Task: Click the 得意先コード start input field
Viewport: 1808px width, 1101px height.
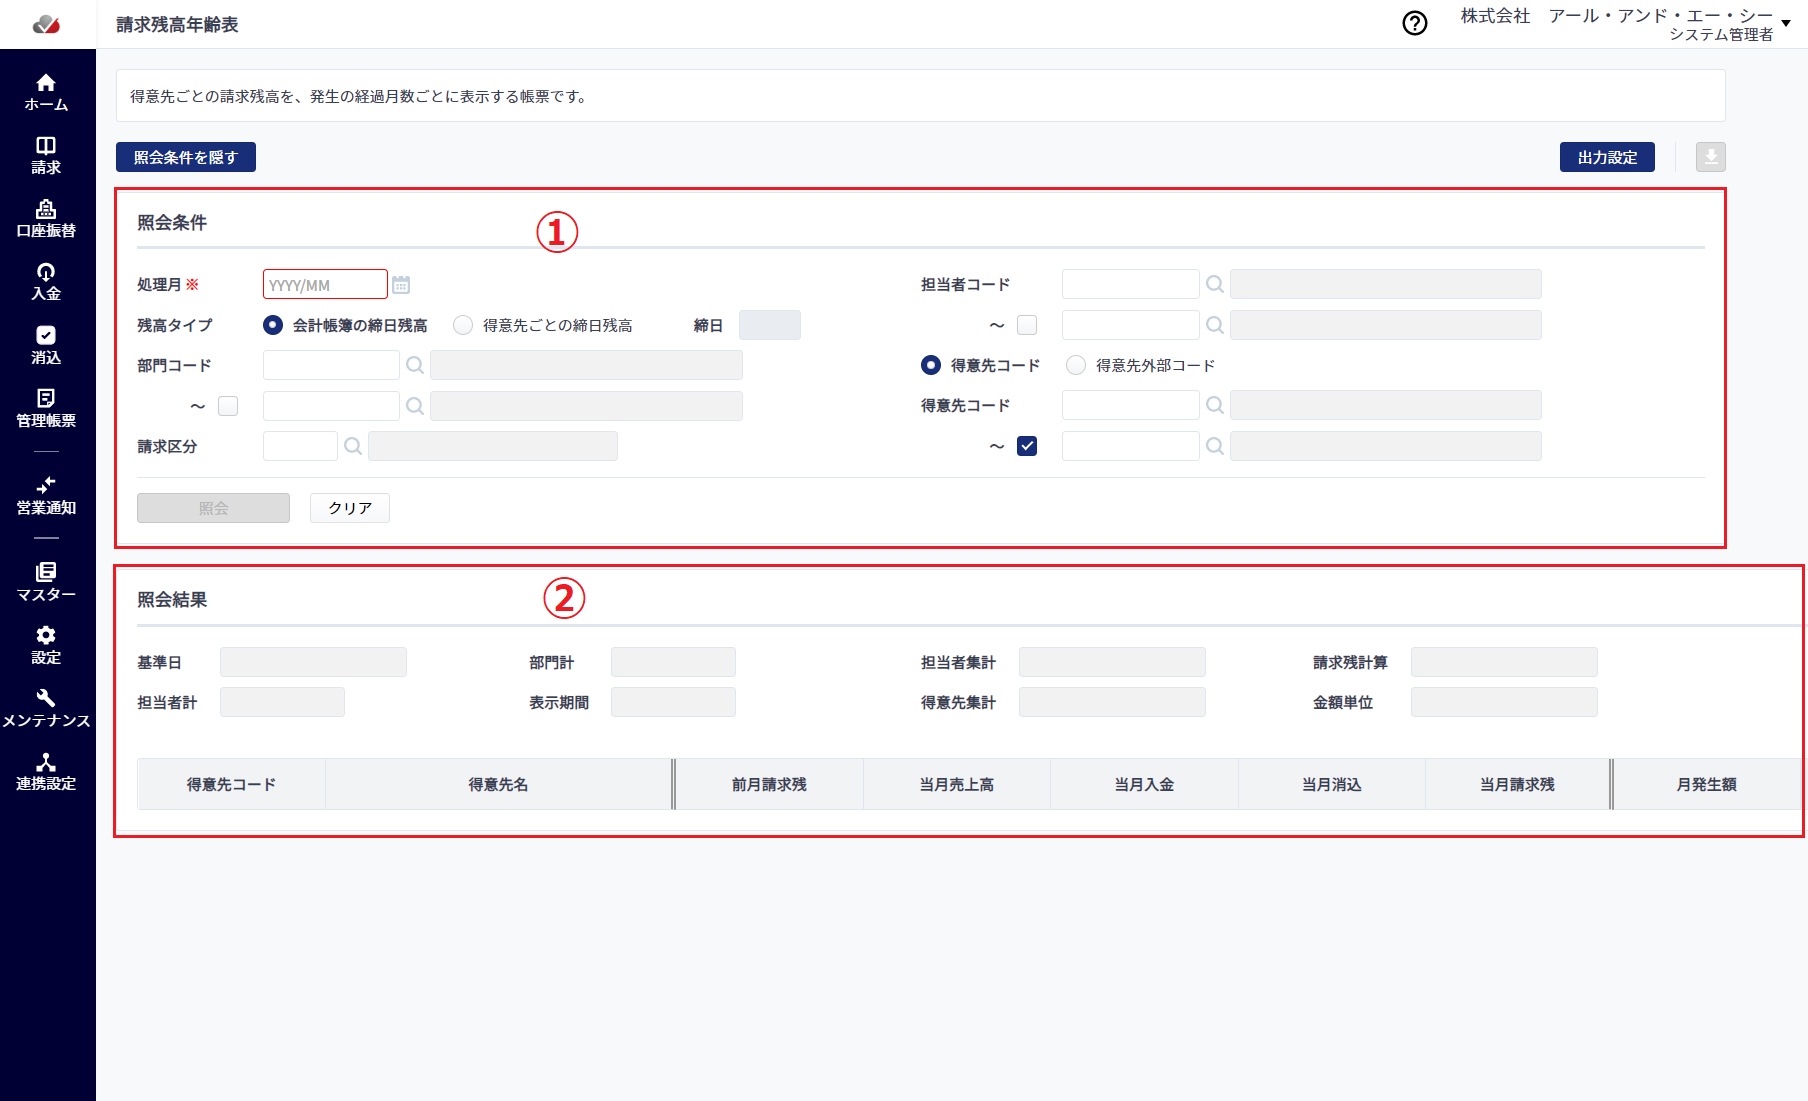Action: click(x=1130, y=405)
